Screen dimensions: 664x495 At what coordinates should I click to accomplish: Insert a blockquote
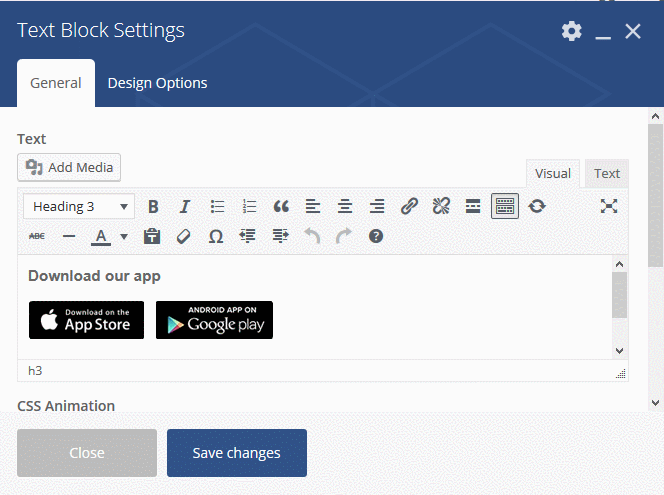click(281, 207)
